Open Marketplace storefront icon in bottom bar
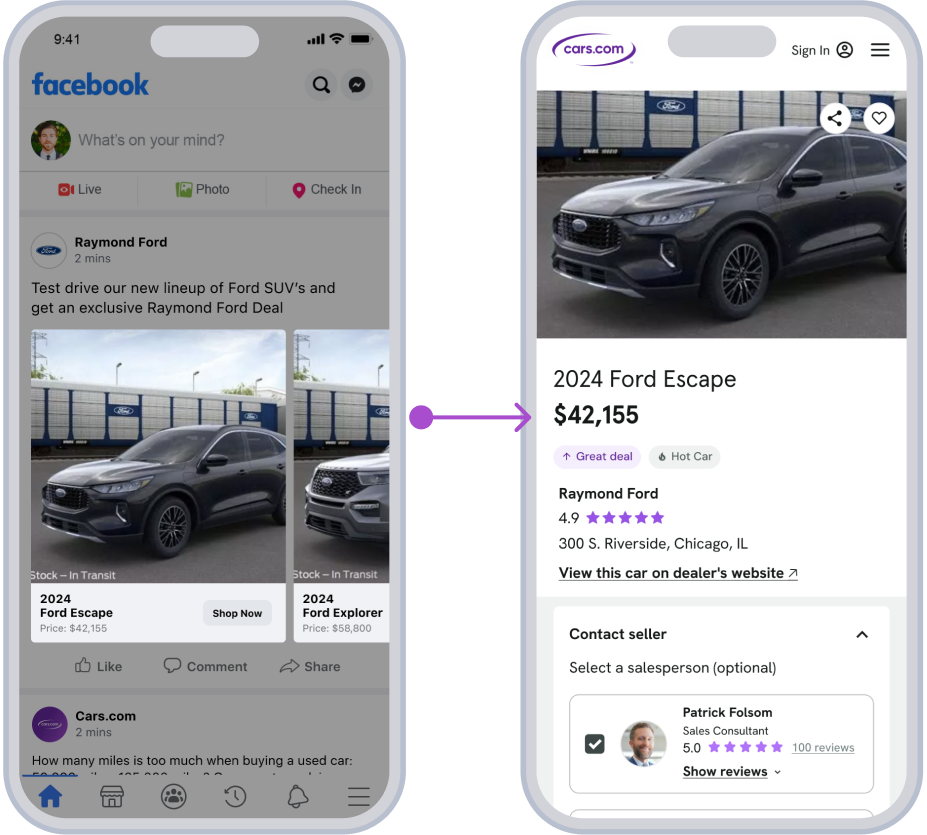The image size is (927, 835). [112, 797]
